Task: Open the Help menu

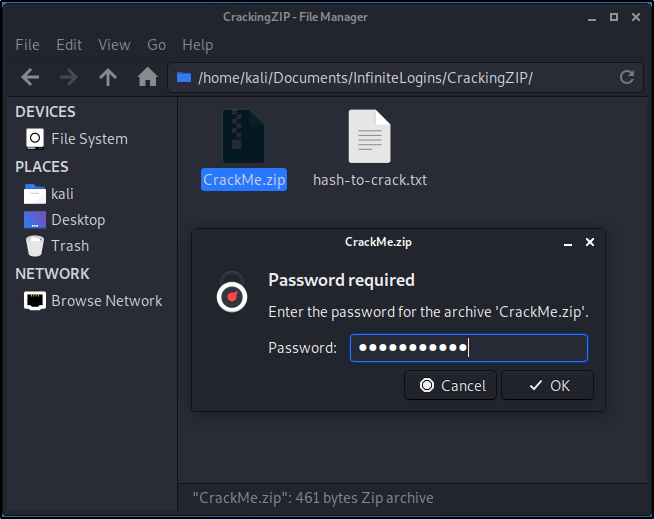Action: click(x=197, y=45)
